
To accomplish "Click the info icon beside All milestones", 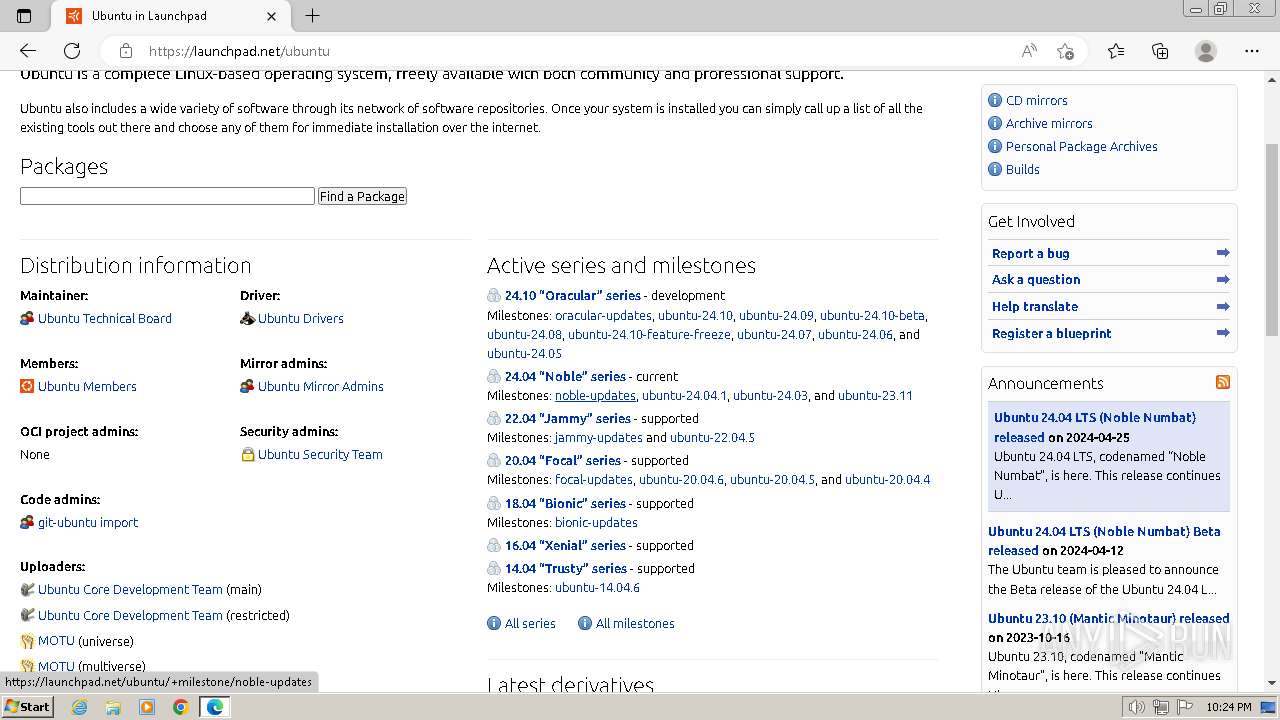I will (x=585, y=623).
